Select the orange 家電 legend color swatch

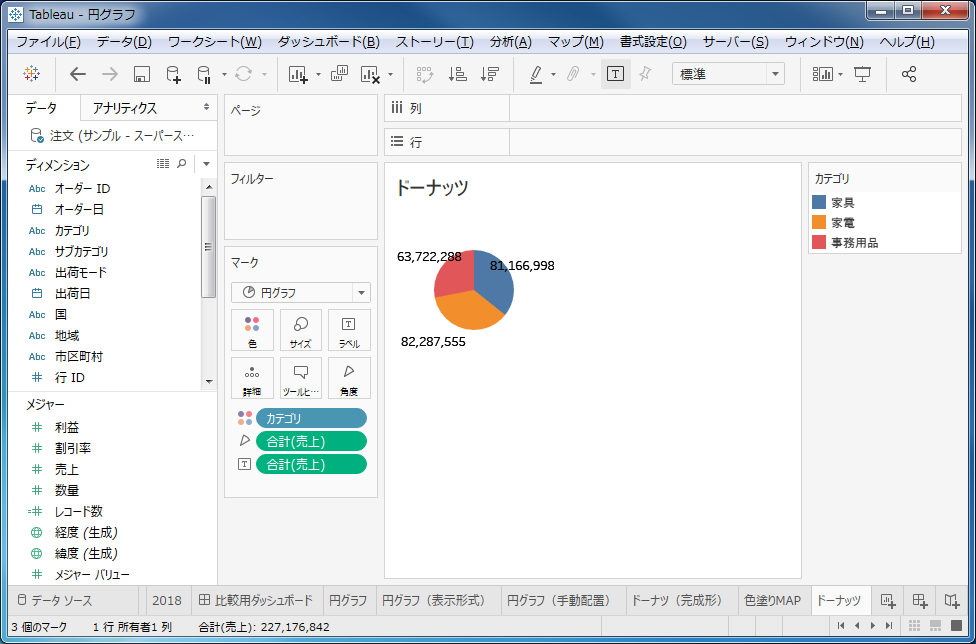pyautogui.click(x=819, y=222)
